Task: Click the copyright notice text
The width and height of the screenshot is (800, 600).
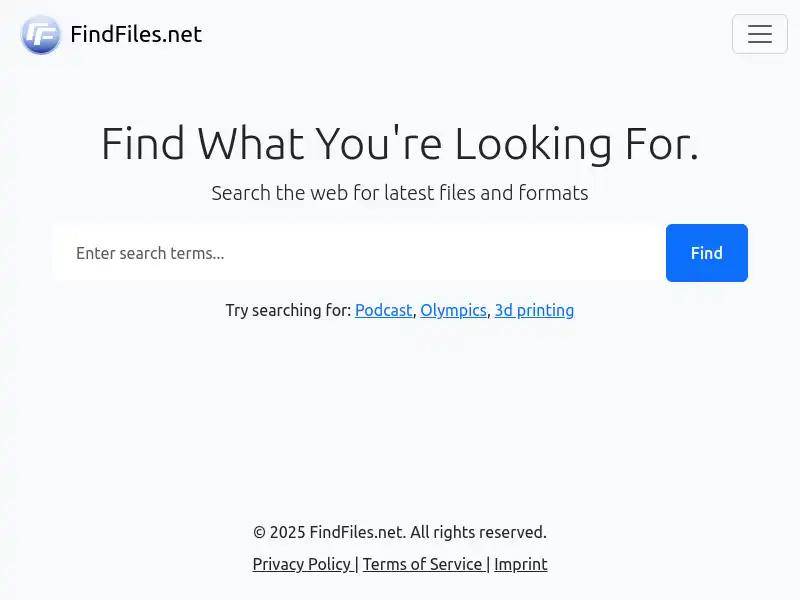Action: pyautogui.click(x=400, y=532)
